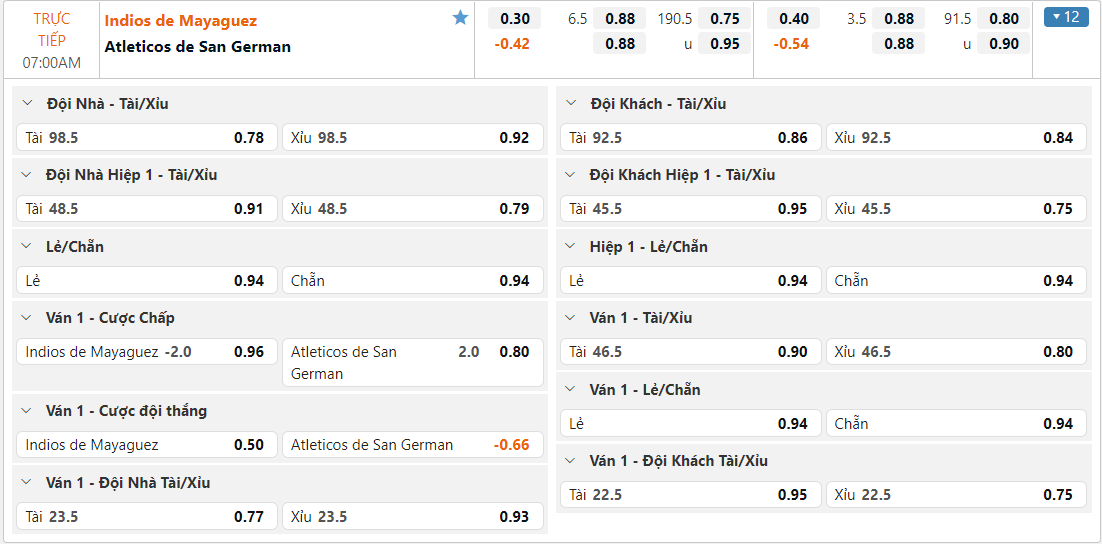The image size is (1102, 544).
Task: Choose Tài 46.5 at 0.90 in Ván 1
Action: click(690, 352)
